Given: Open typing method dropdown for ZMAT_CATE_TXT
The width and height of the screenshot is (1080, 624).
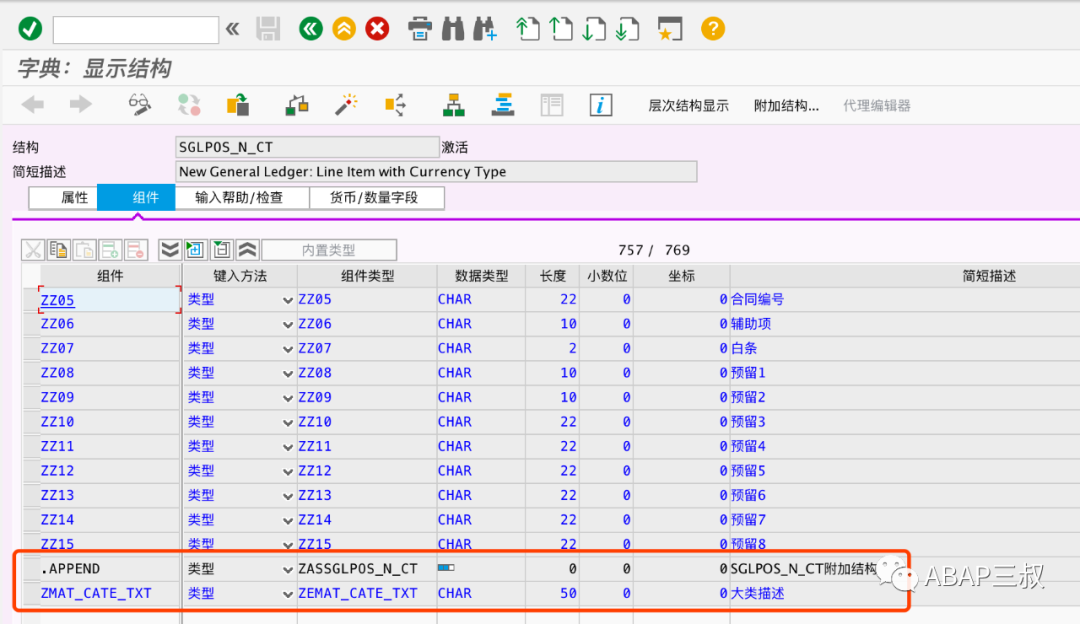Looking at the screenshot, I should pos(287,594).
